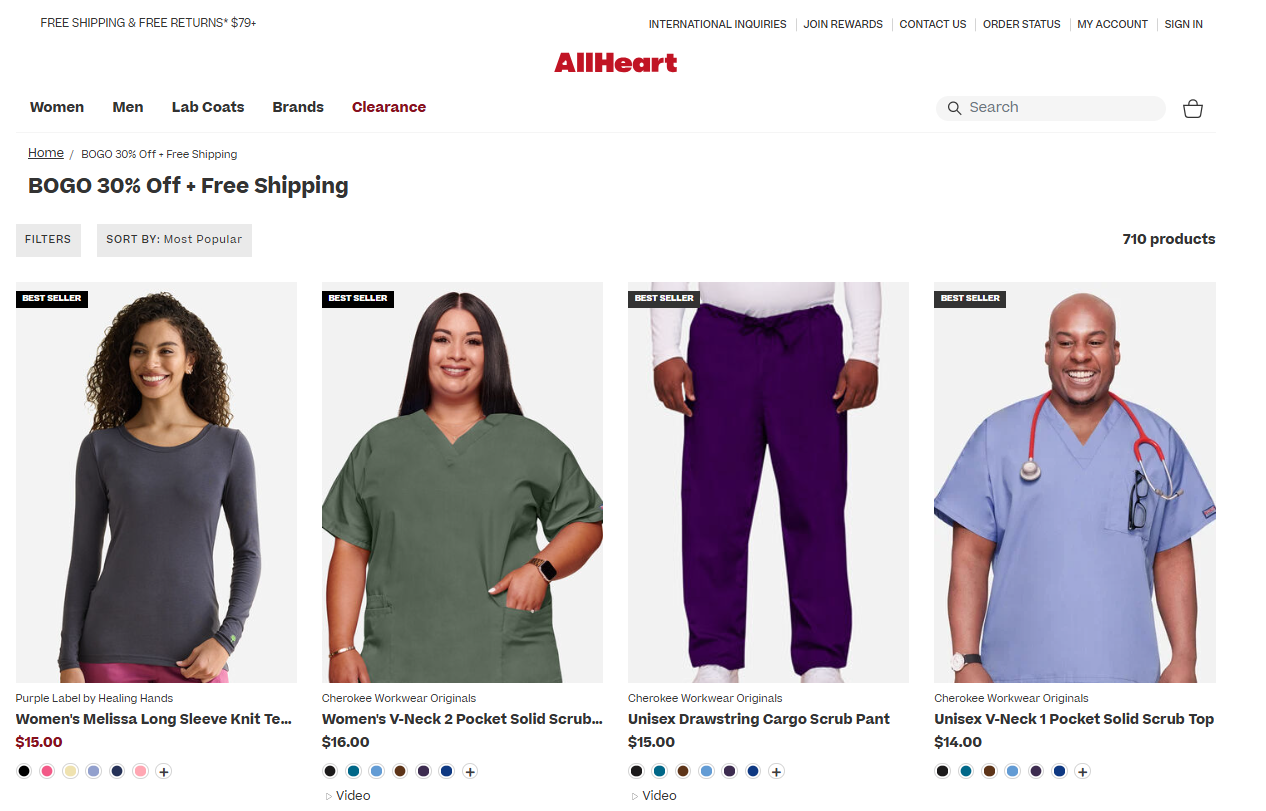This screenshot has height=811, width=1266.
Task: Select black swatch on Unisex V-Neck Scrub Top
Action: pos(942,771)
